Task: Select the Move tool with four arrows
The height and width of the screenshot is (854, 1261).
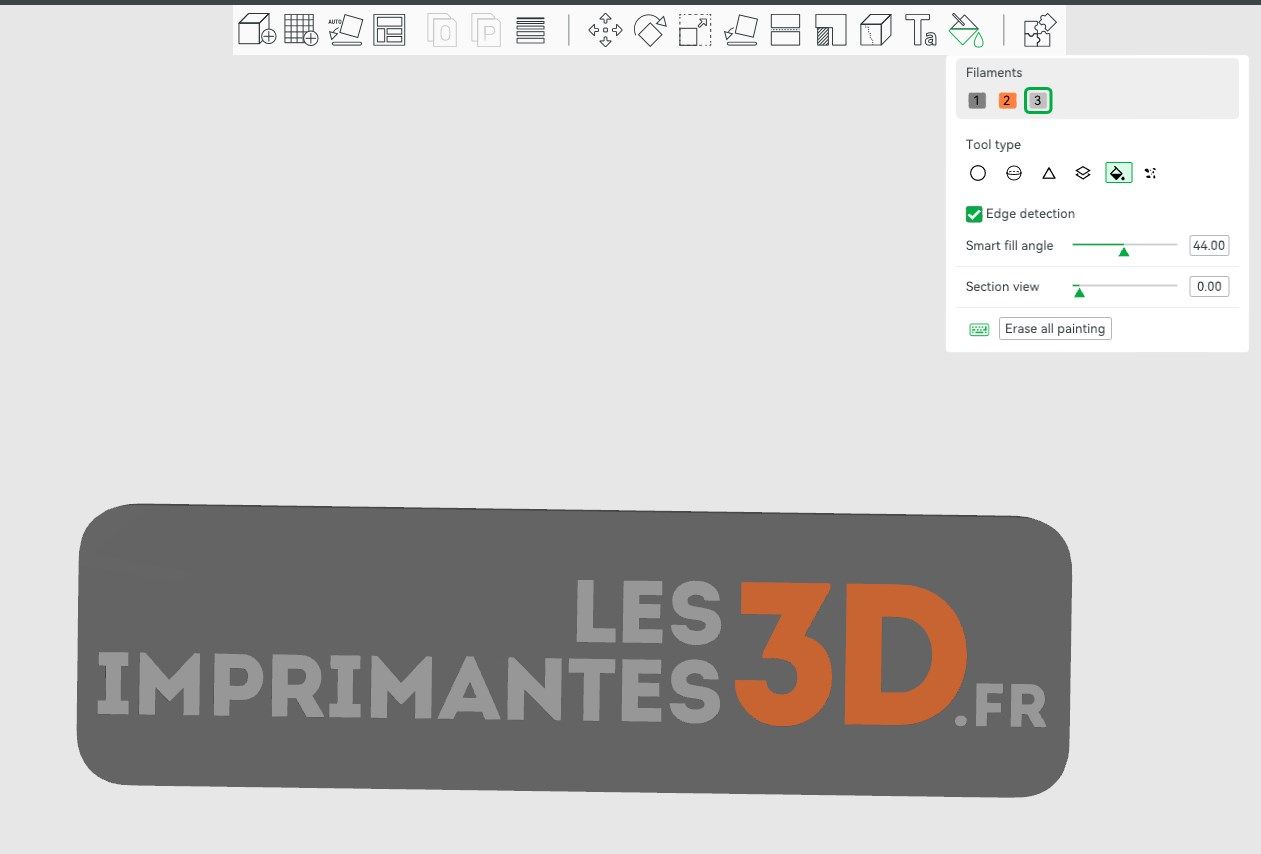Action: [605, 30]
